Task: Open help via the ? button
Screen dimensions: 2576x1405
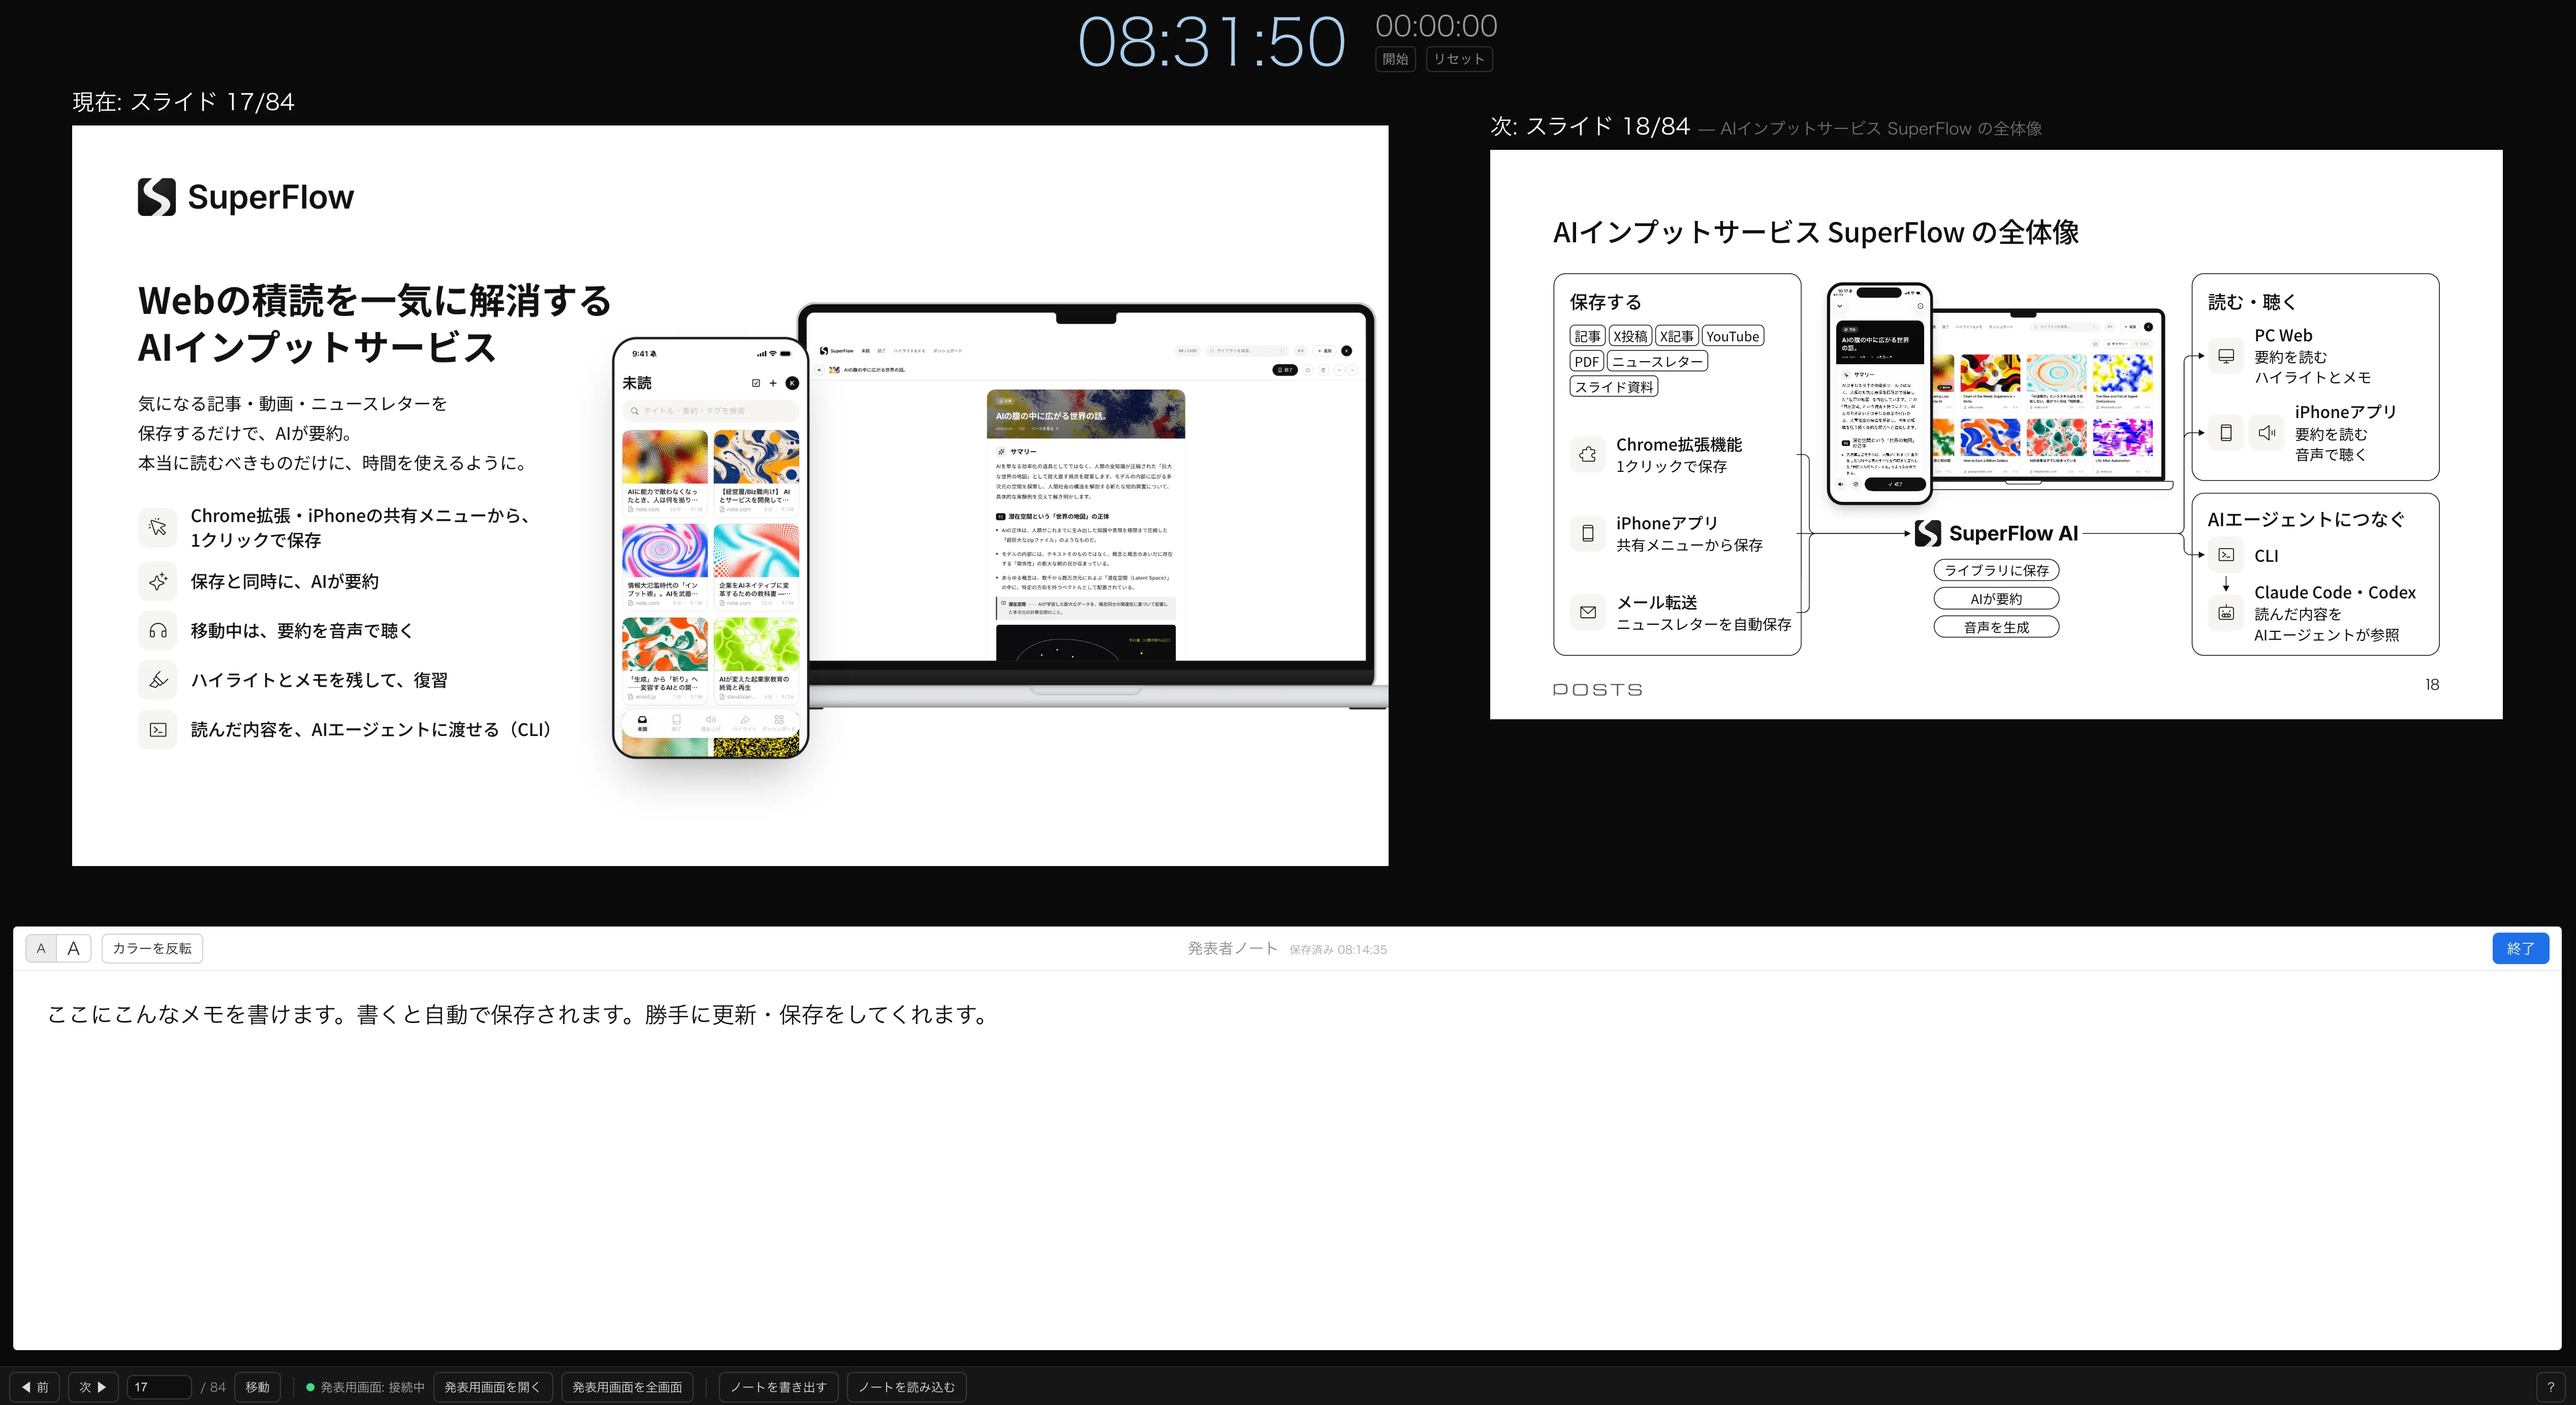Action: (2551, 1387)
